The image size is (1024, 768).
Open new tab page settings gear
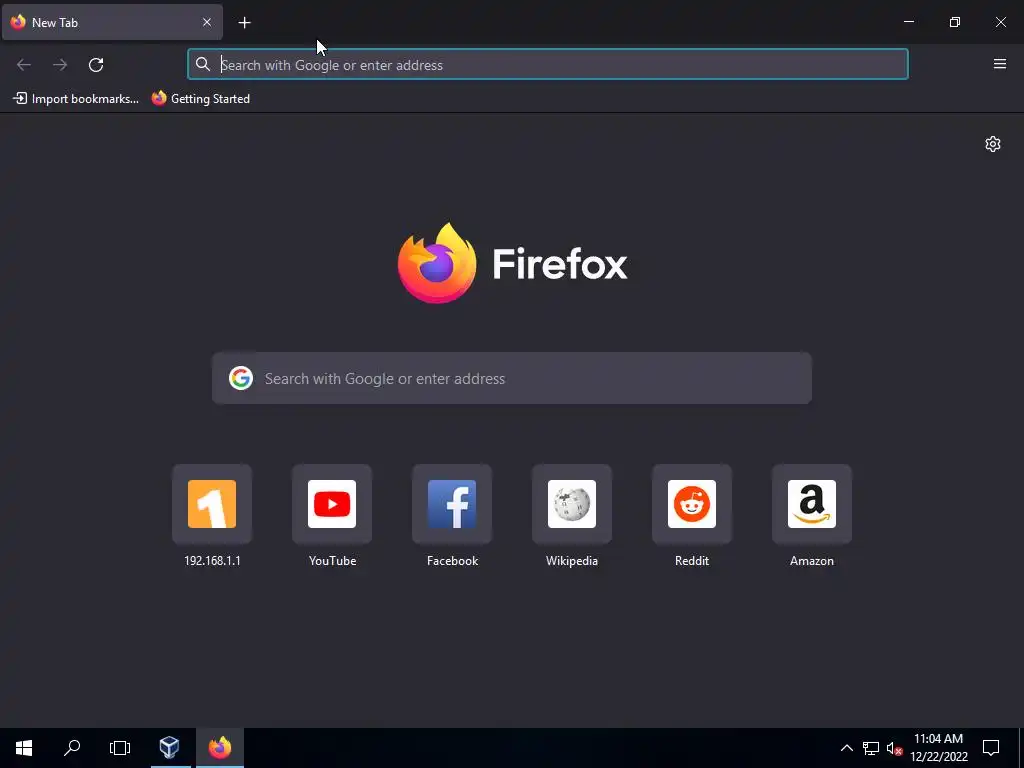click(x=993, y=144)
